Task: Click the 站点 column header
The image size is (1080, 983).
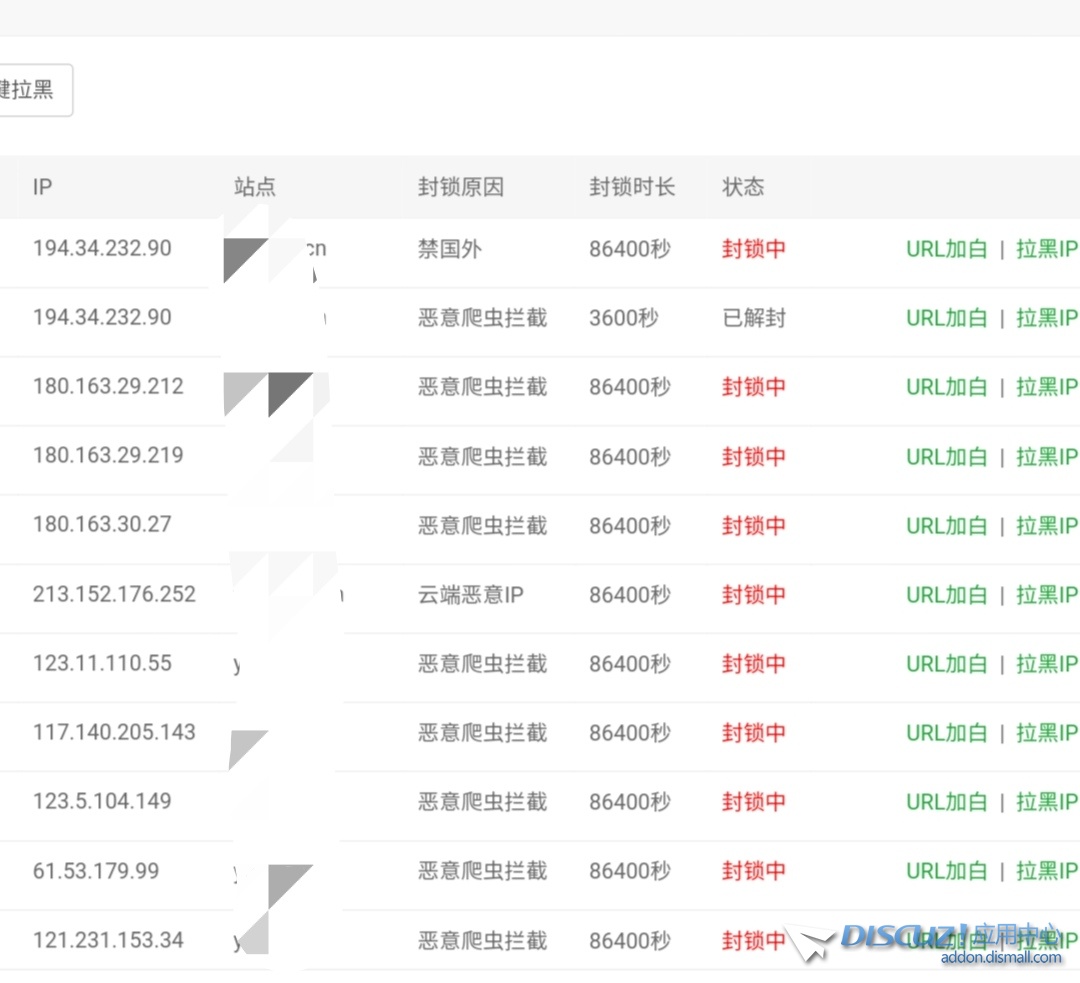Action: click(x=255, y=187)
